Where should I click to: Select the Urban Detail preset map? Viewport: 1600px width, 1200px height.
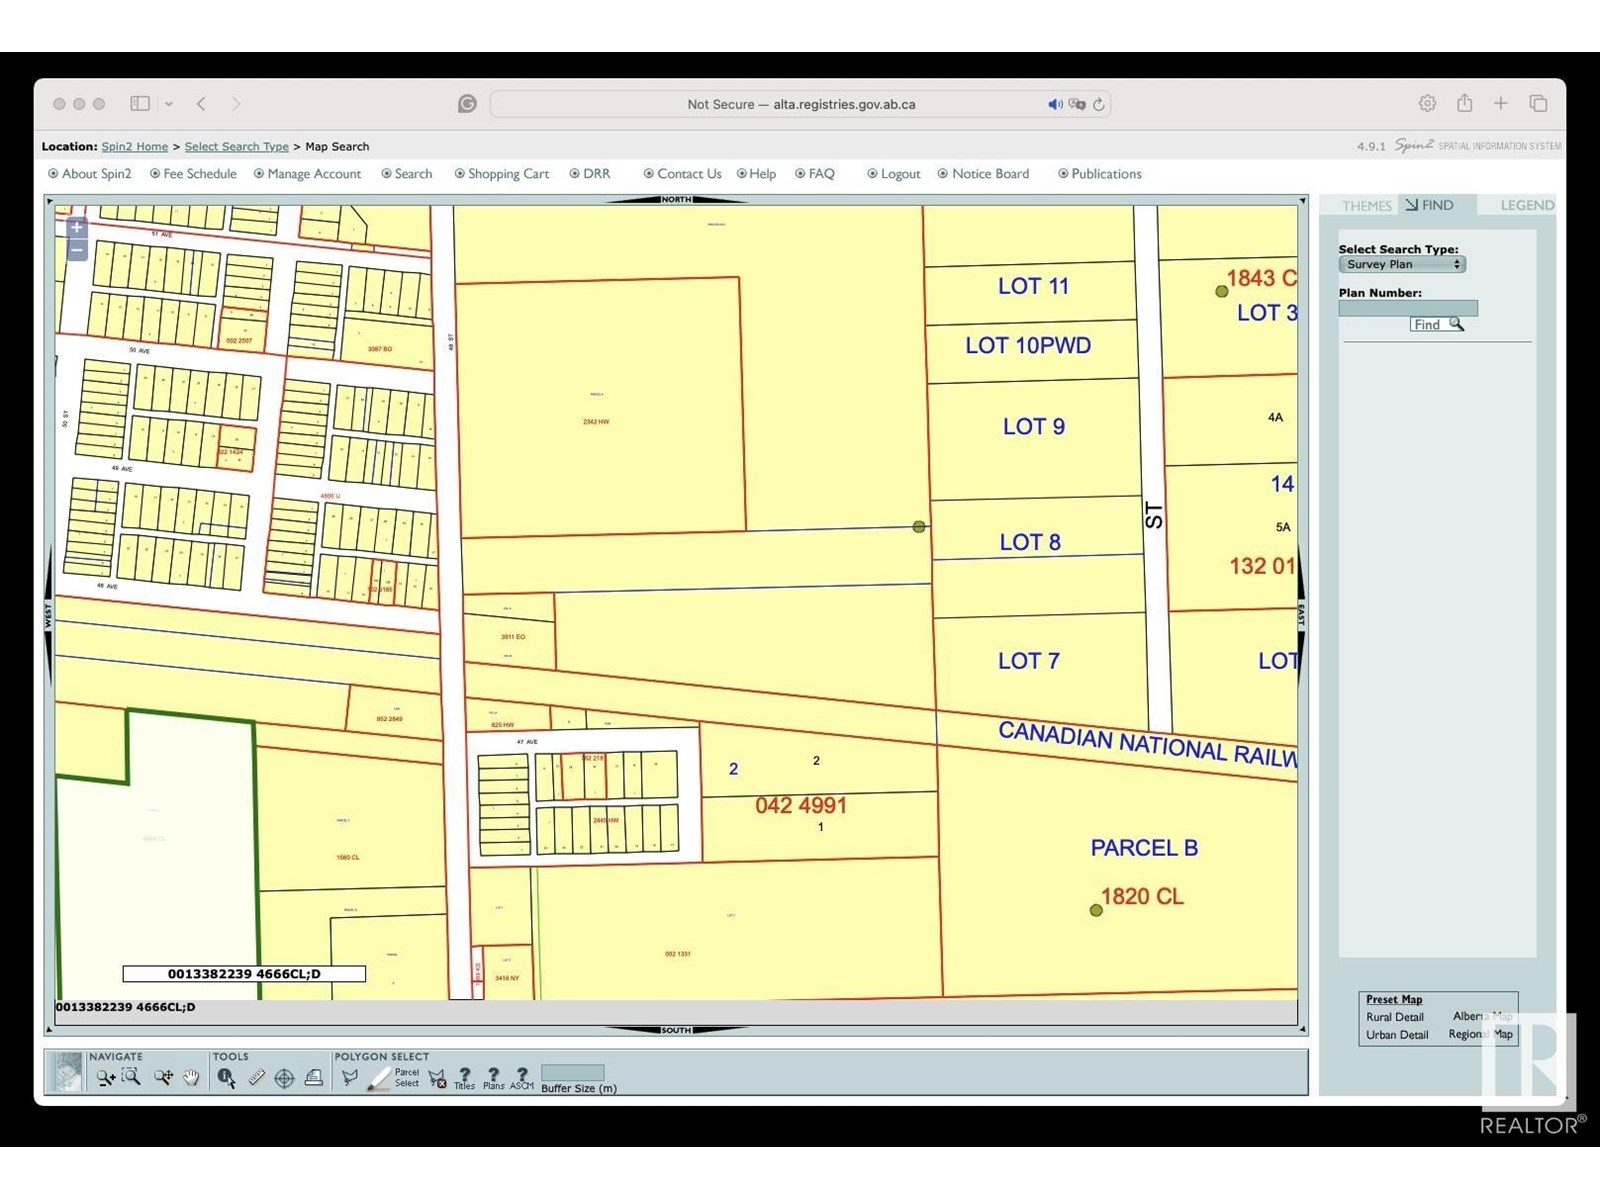coord(1396,1035)
